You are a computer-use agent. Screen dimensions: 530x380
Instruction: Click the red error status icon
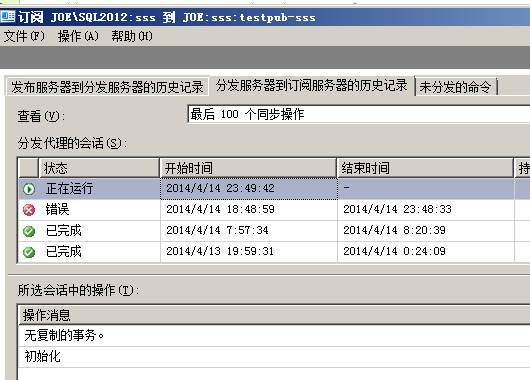pyautogui.click(x=29, y=210)
